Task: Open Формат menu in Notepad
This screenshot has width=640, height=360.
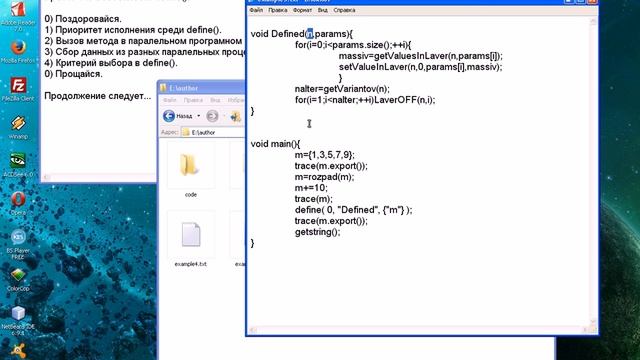Action: pyautogui.click(x=302, y=10)
